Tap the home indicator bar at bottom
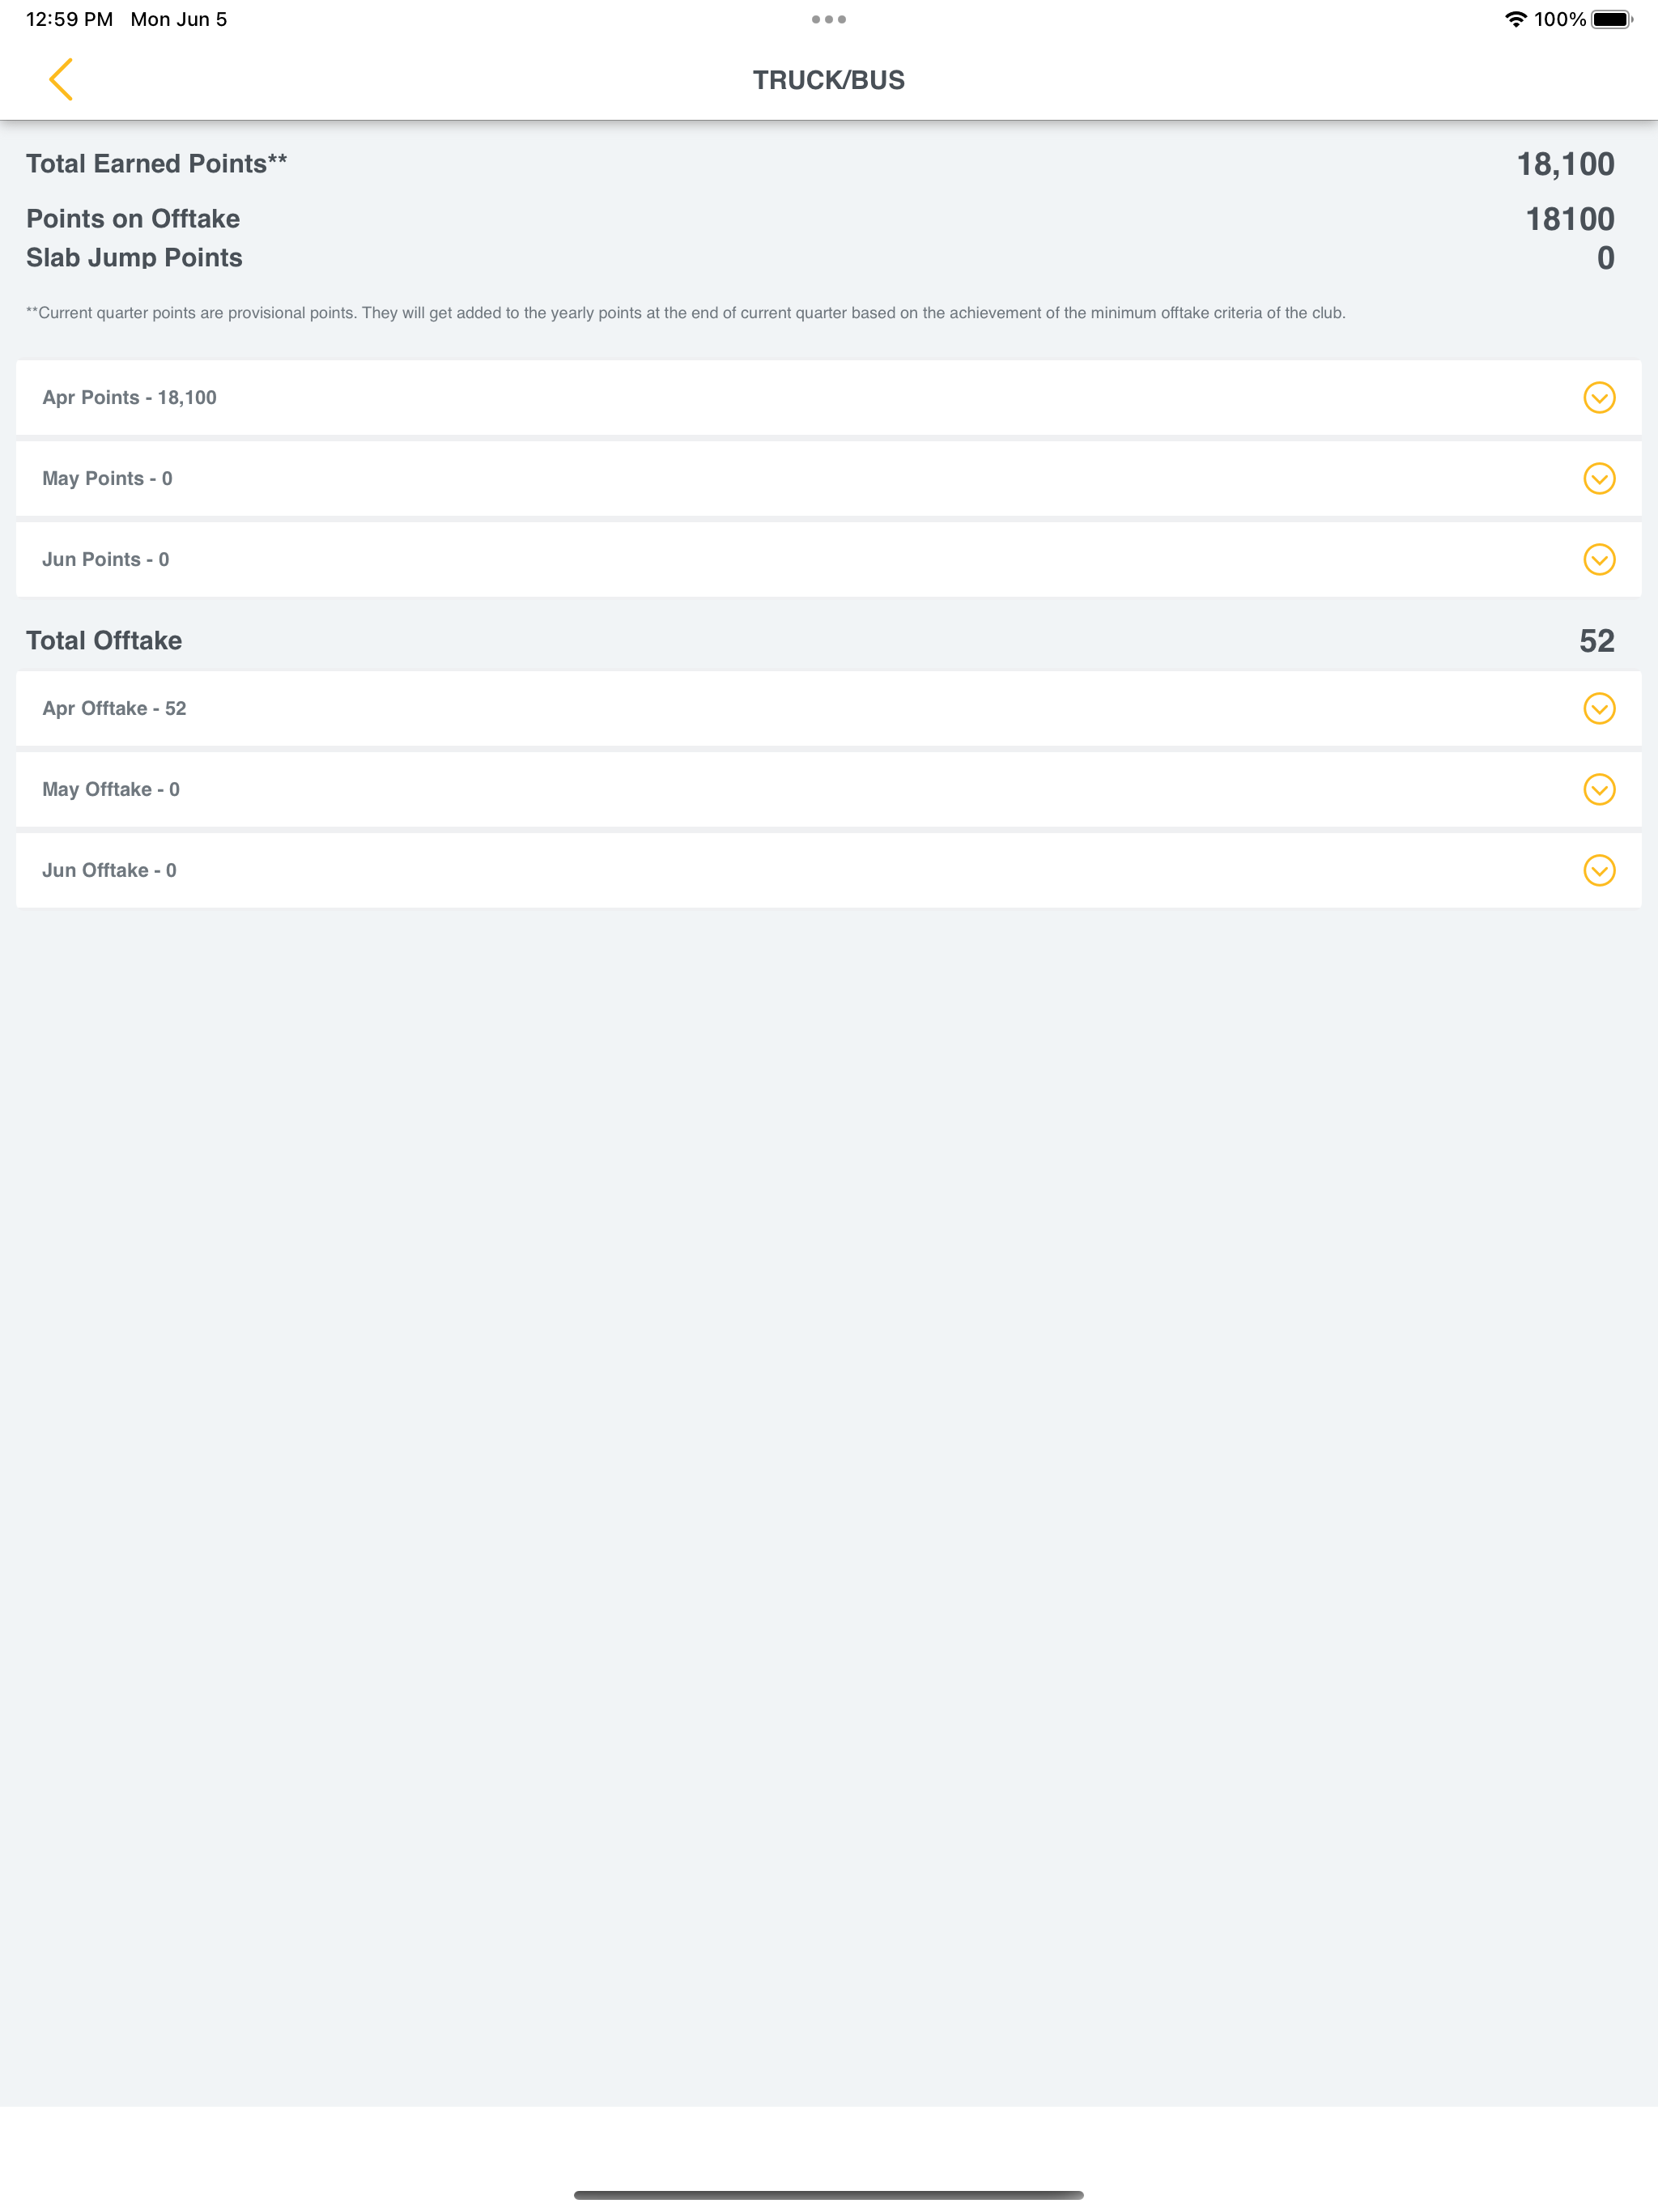The height and width of the screenshot is (2212, 1658). (x=829, y=2195)
